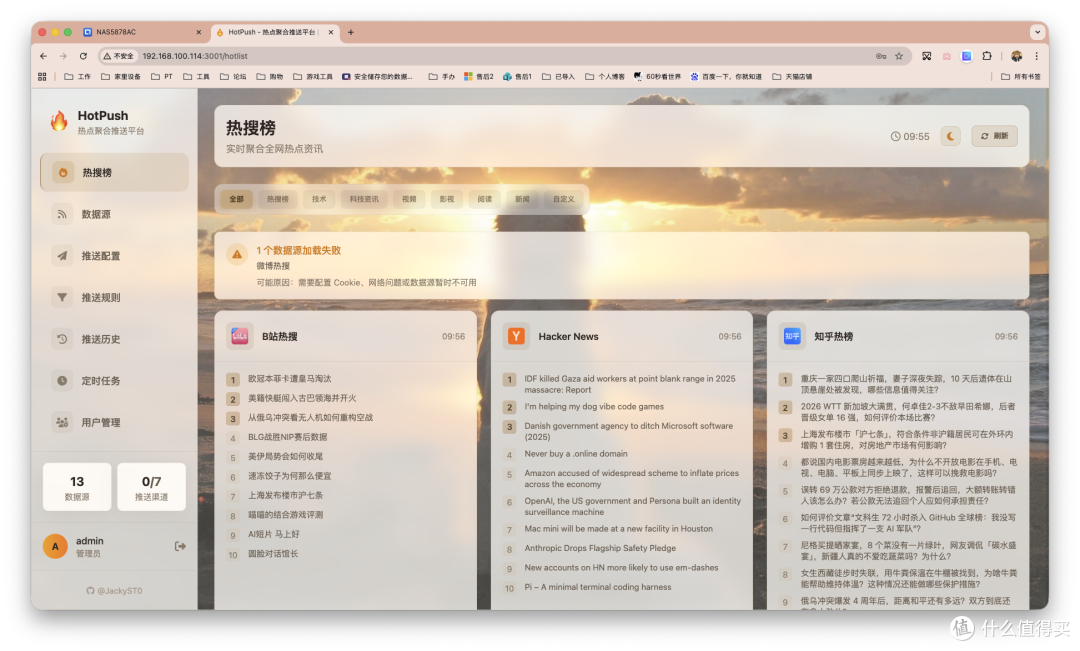Click the 0/7 推送渠道 stat card
Screen dimensions: 1080x651
152,487
